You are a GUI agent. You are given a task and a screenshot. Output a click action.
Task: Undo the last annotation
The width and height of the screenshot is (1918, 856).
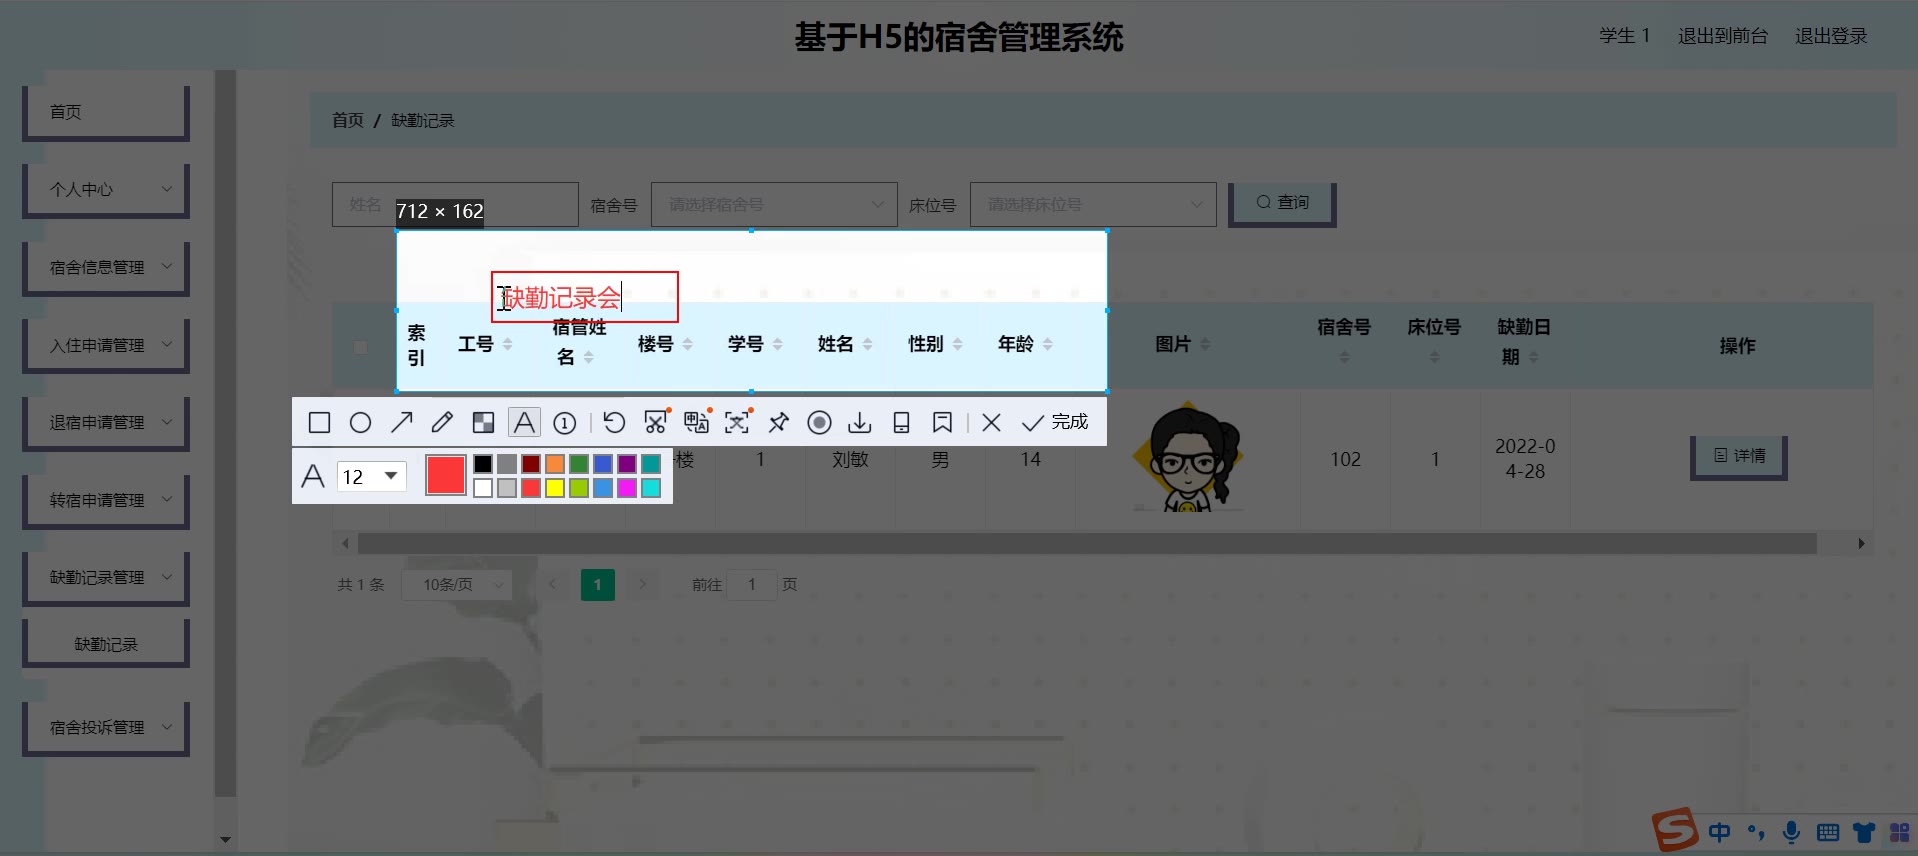coord(614,423)
